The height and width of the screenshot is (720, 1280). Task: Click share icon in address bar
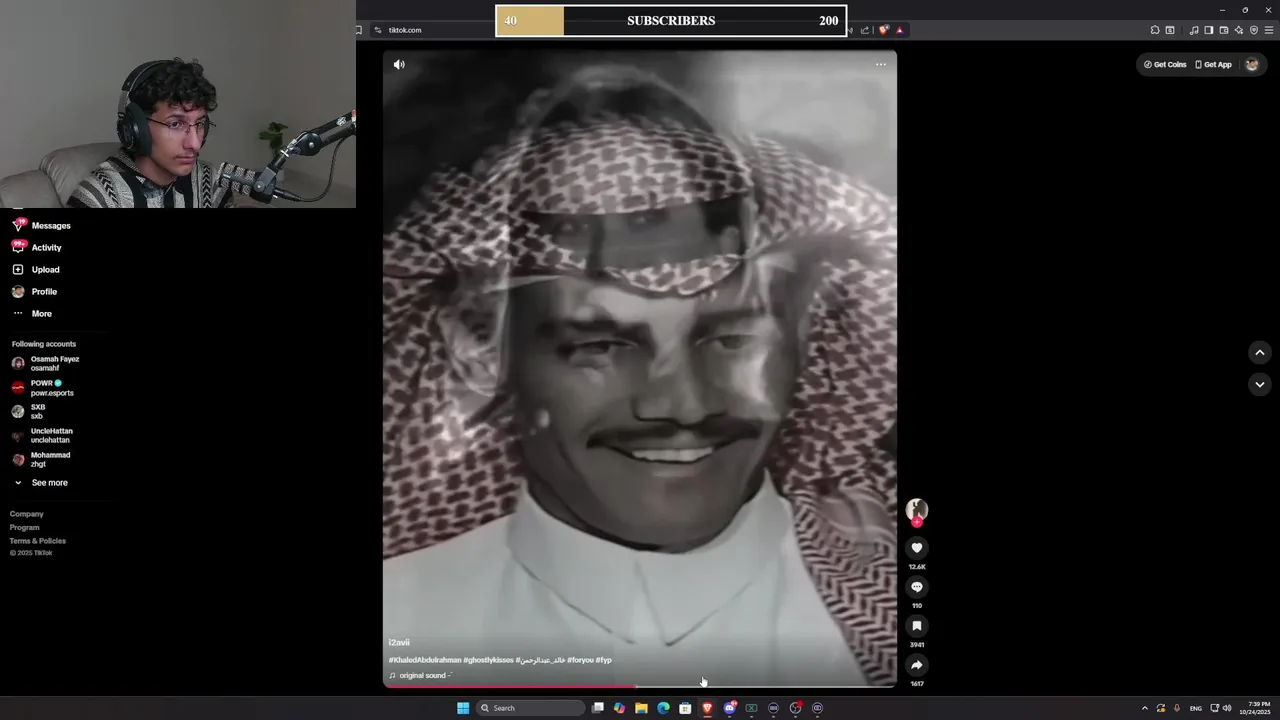[x=865, y=30]
